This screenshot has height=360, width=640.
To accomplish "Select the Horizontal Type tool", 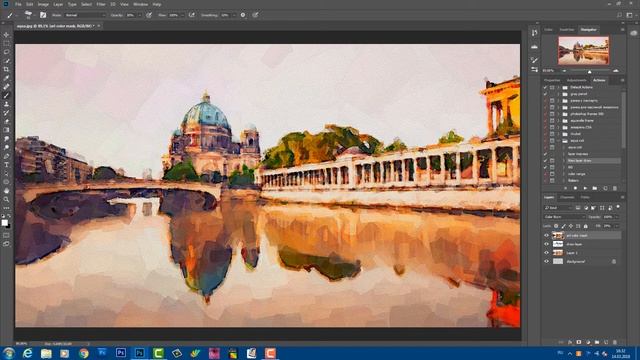I will tap(6, 165).
